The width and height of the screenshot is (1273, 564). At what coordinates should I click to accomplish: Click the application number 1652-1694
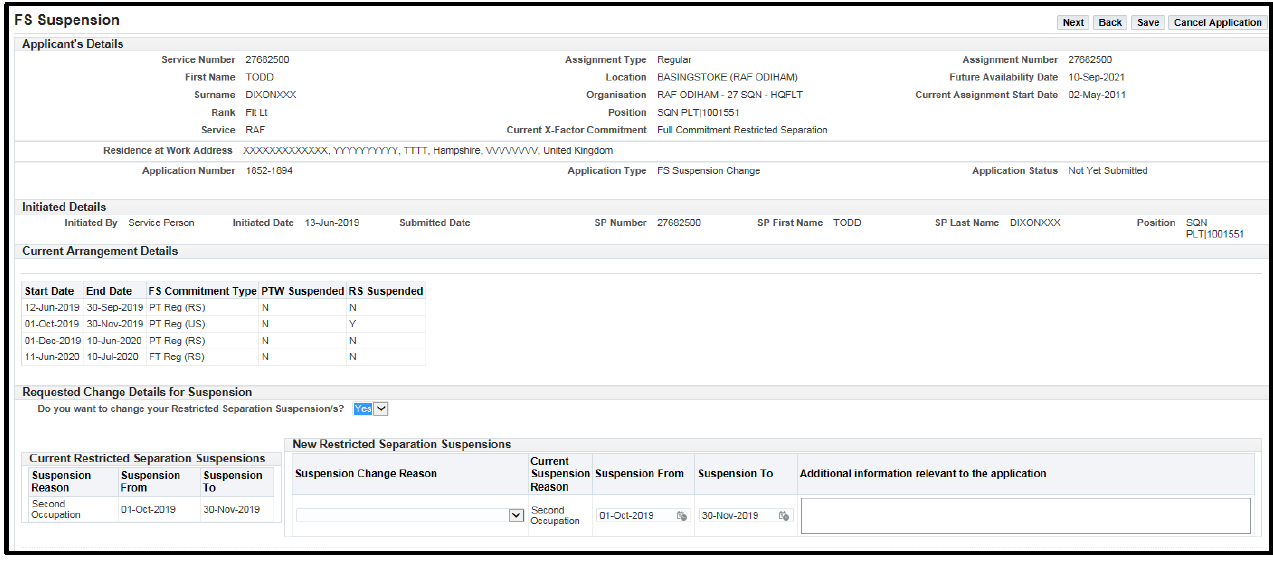pos(269,171)
